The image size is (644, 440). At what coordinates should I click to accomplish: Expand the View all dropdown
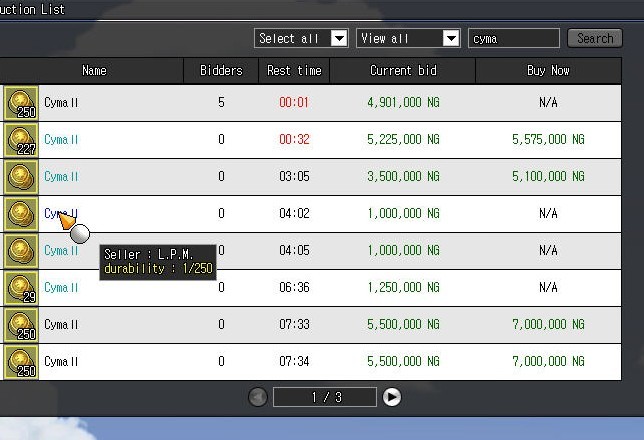tap(449, 38)
